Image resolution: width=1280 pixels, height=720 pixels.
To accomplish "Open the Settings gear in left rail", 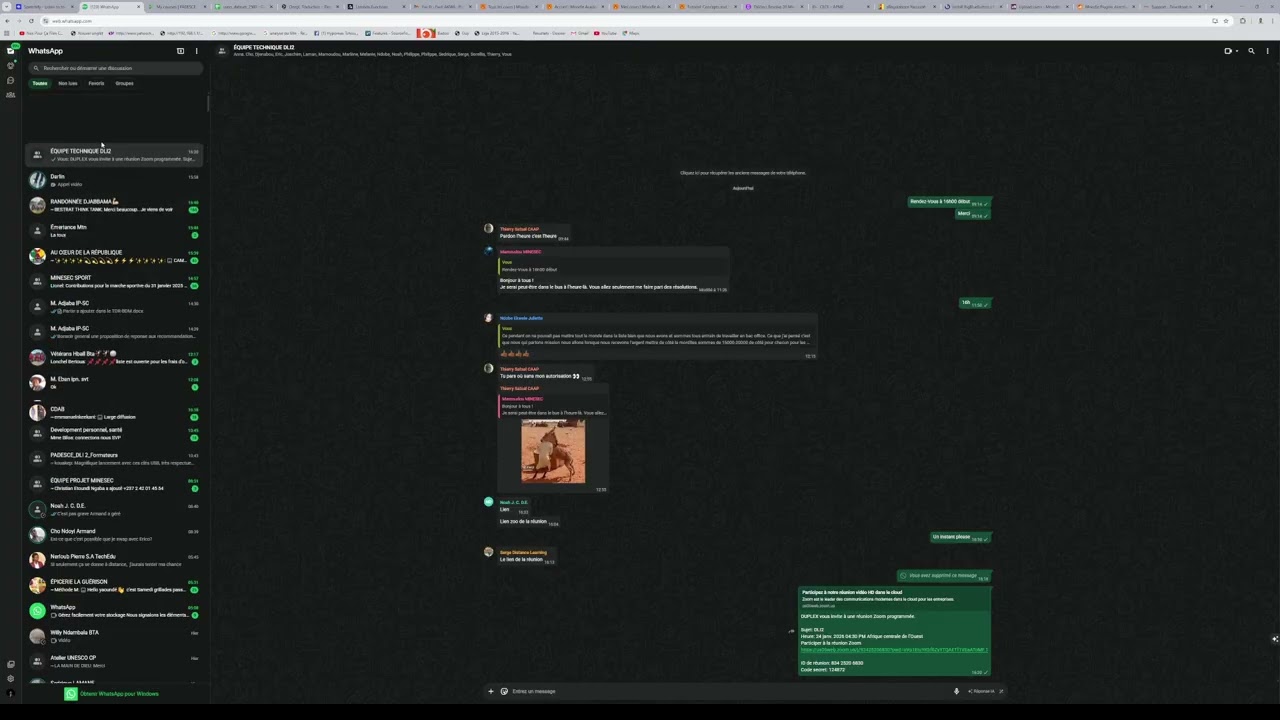I will tap(10, 678).
